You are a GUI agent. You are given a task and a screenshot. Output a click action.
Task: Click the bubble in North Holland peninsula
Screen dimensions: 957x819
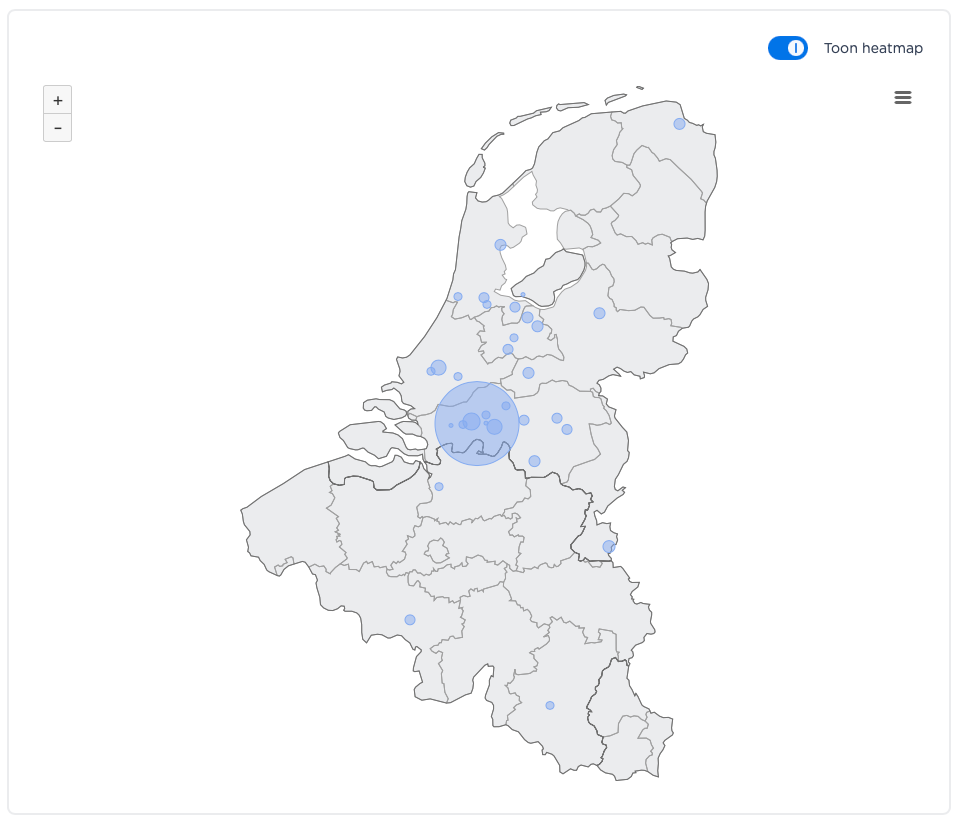(500, 245)
